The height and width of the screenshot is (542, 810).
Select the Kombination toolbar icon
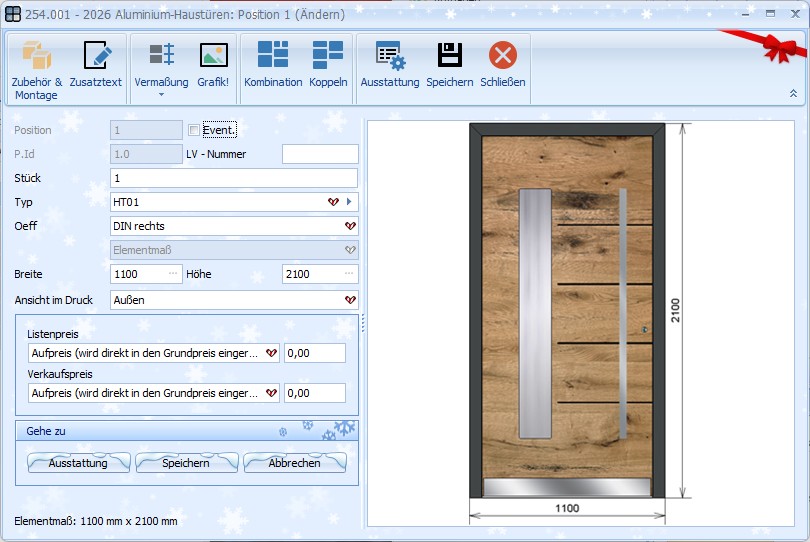pyautogui.click(x=273, y=56)
